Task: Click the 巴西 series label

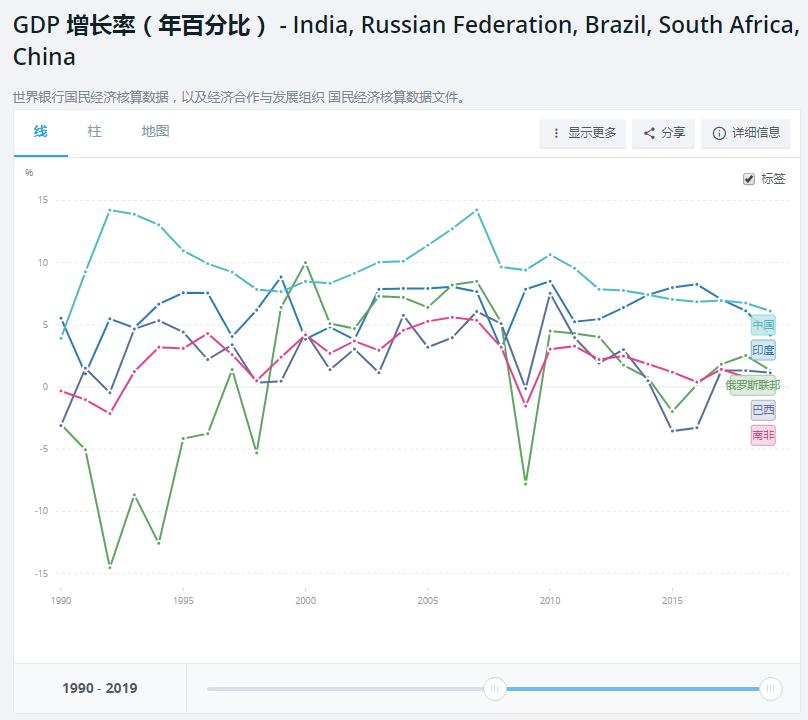Action: pyautogui.click(x=763, y=410)
